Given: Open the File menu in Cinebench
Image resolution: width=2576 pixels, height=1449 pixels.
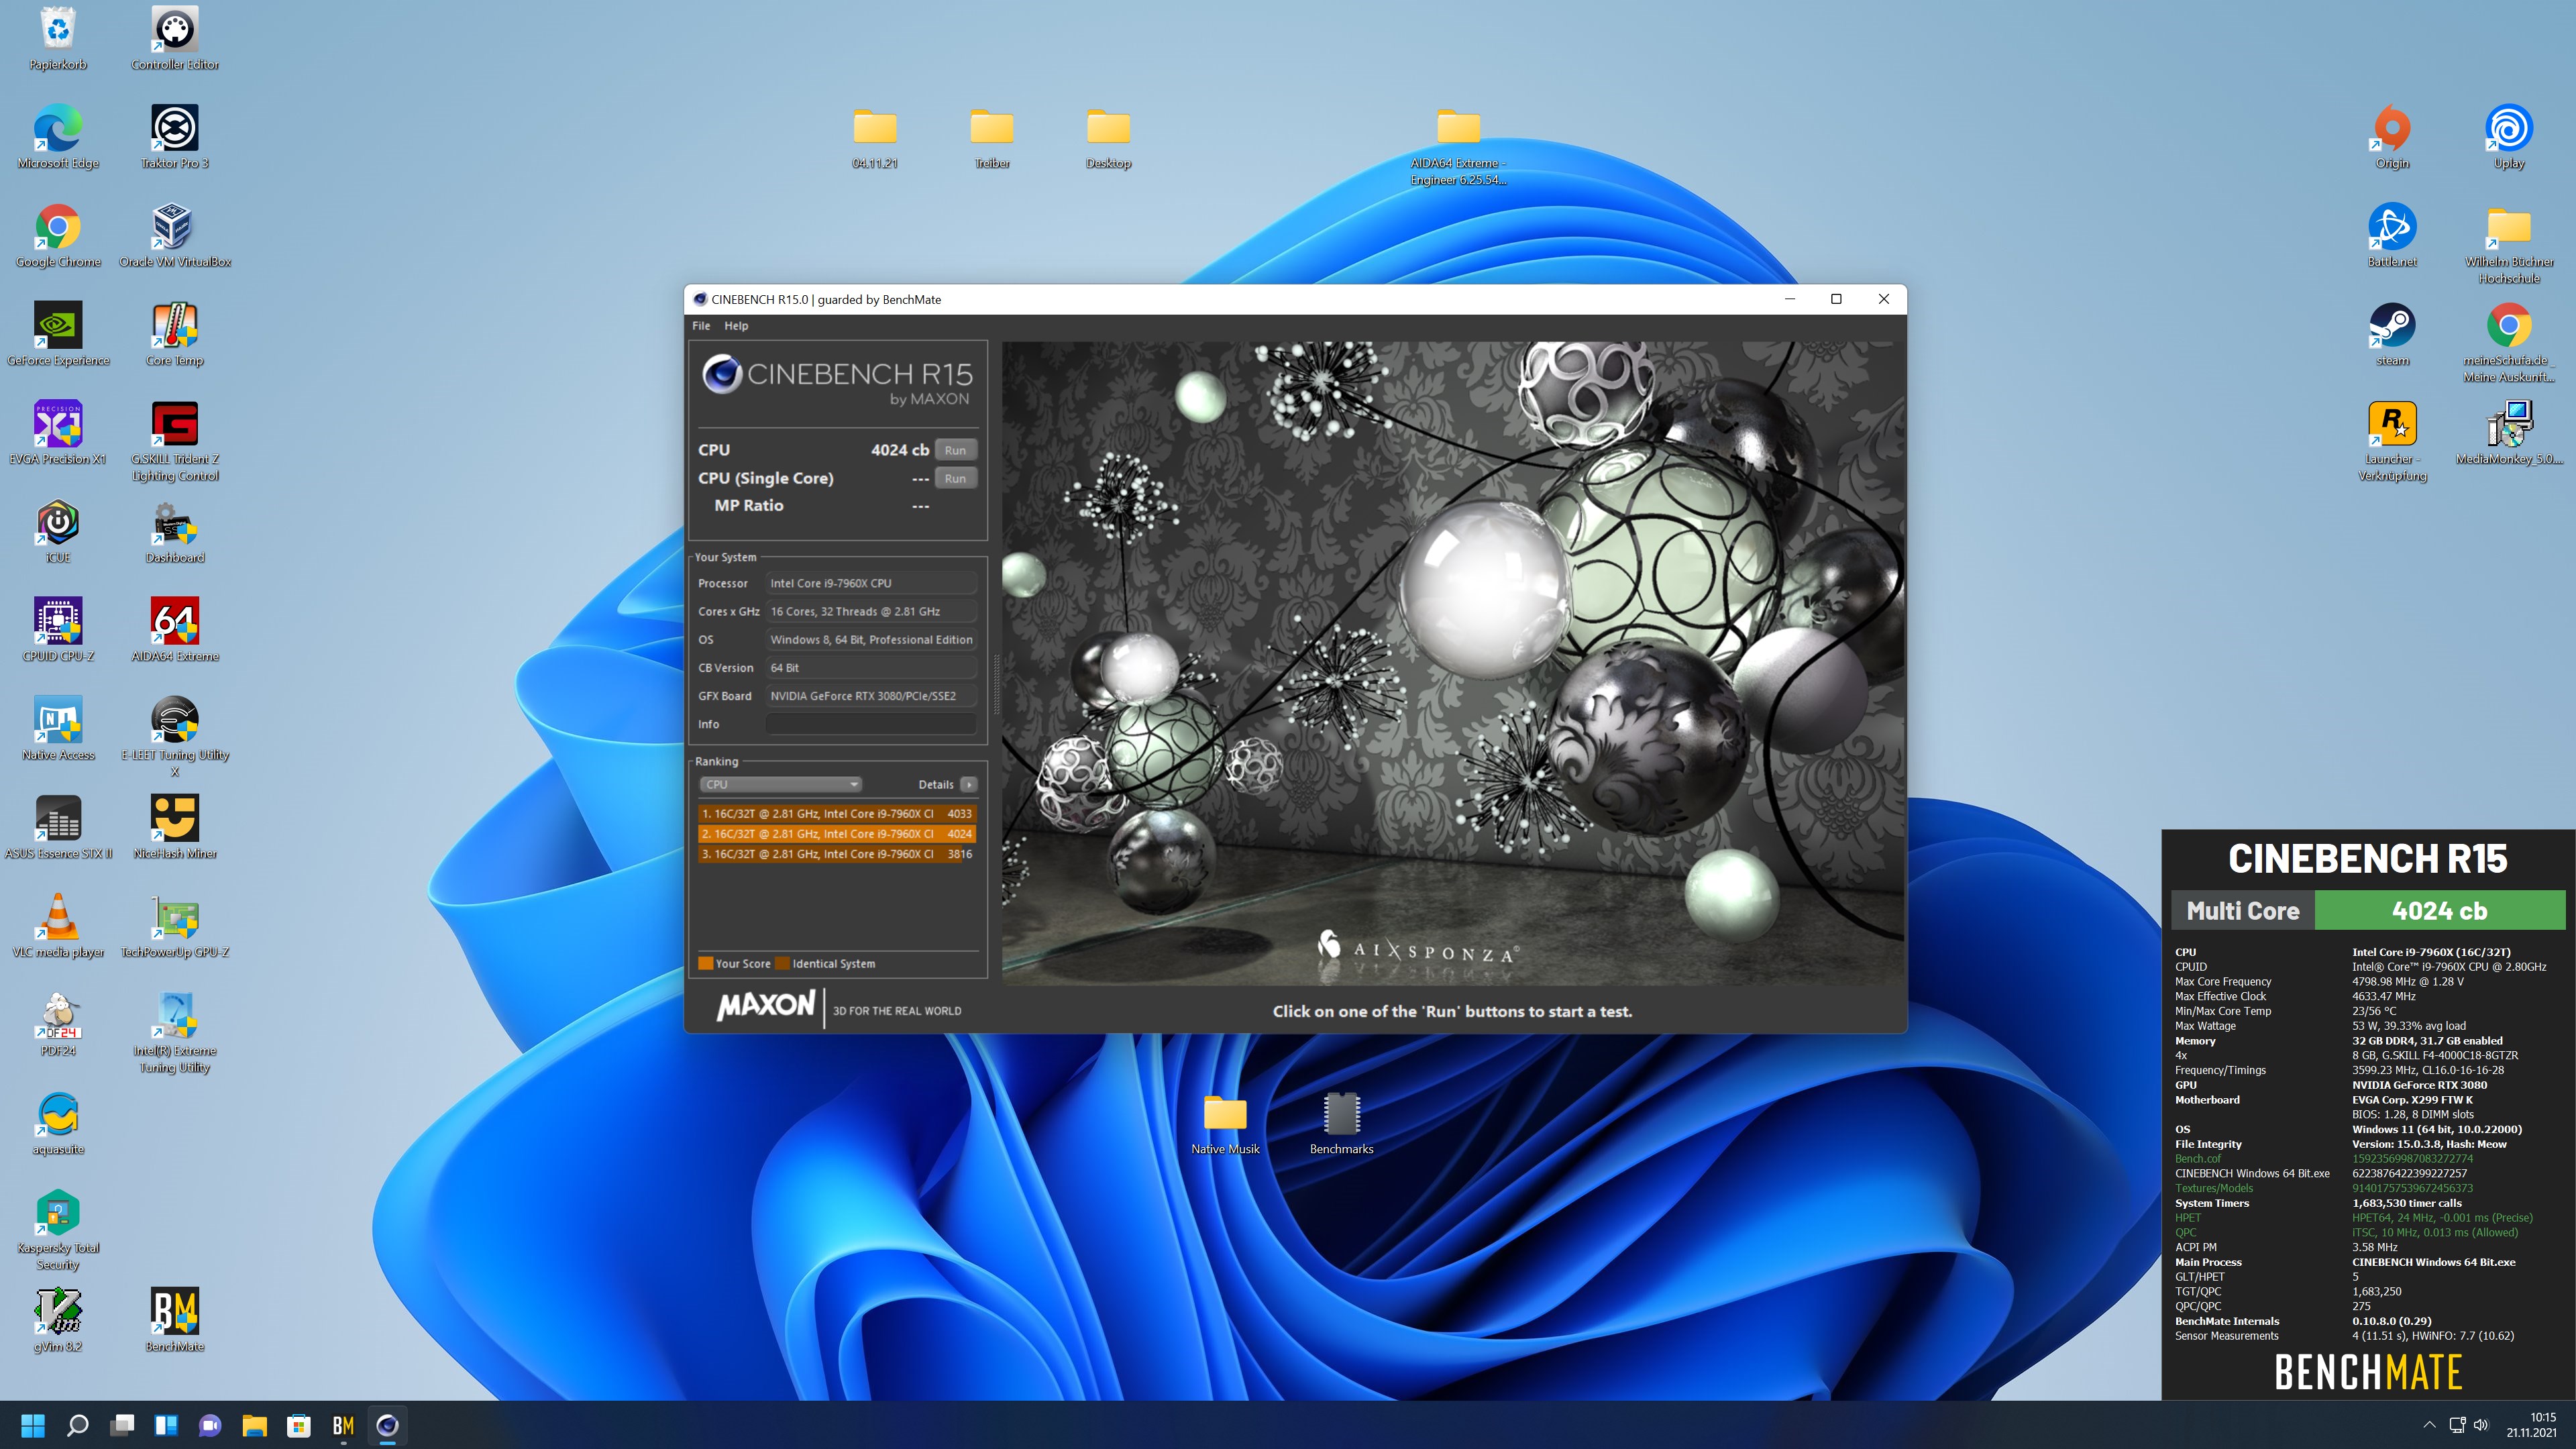Looking at the screenshot, I should pyautogui.click(x=701, y=326).
